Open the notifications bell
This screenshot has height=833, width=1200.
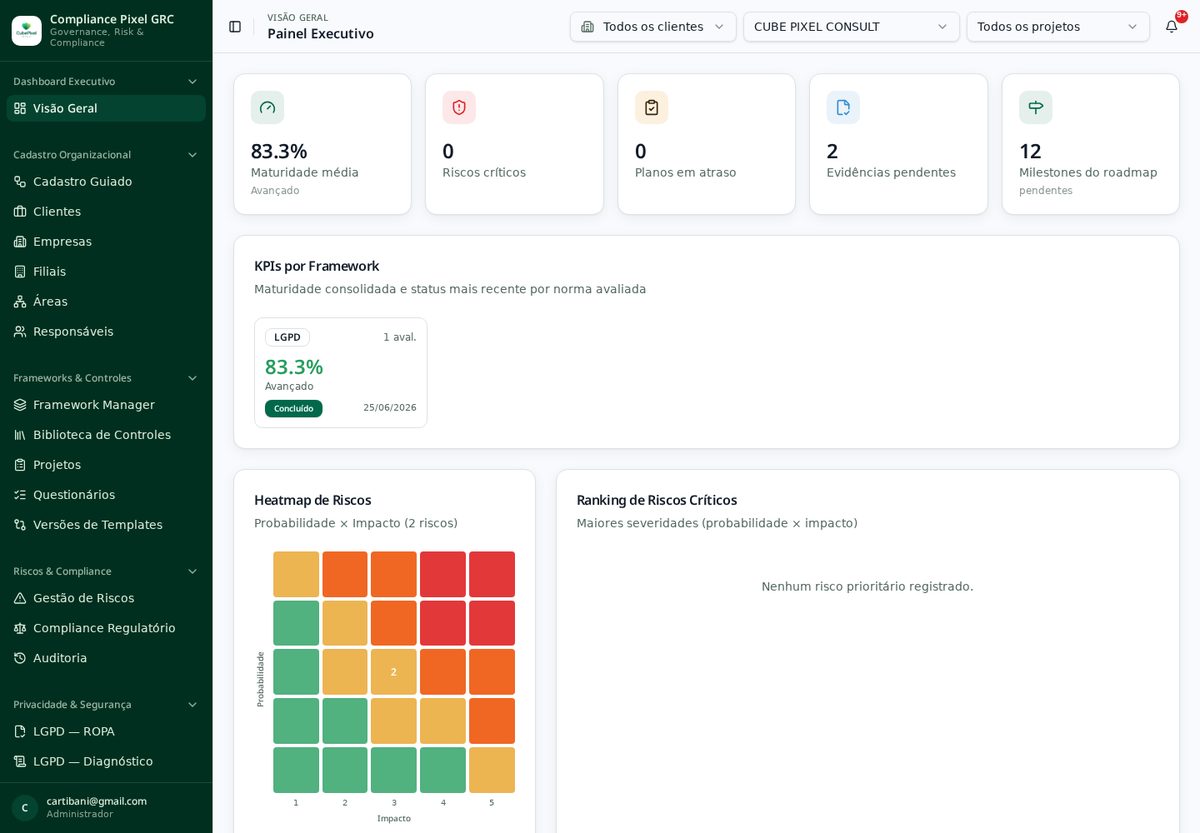tap(1171, 27)
